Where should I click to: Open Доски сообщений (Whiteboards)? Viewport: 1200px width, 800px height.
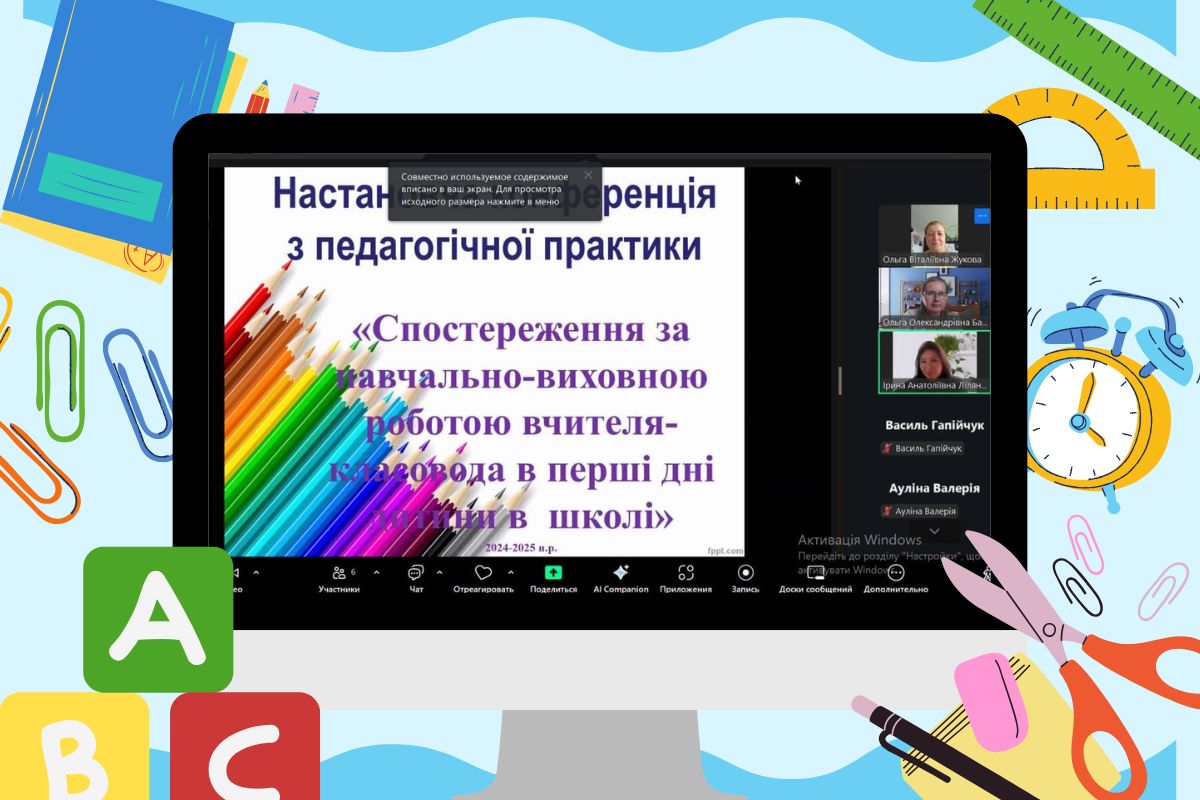tap(815, 574)
